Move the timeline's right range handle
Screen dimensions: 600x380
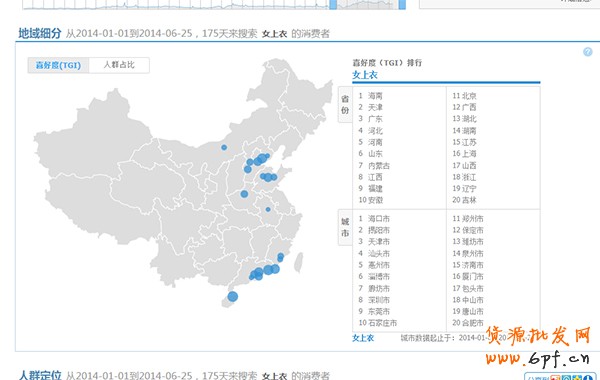tap(402, 5)
